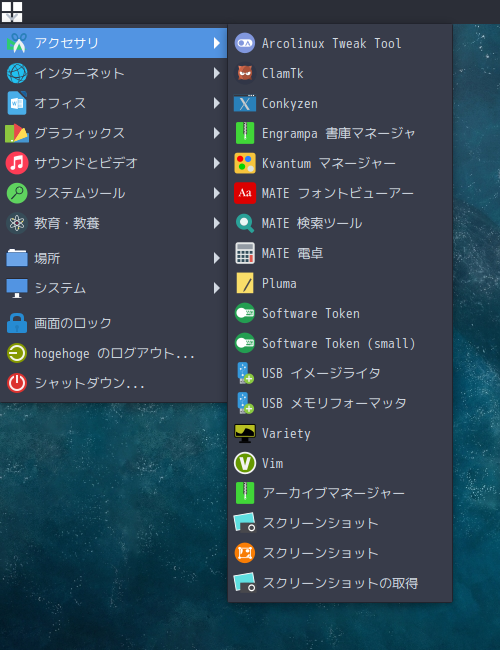Click the main menu launcher icon in panel
The image size is (500, 650).
click(12, 12)
